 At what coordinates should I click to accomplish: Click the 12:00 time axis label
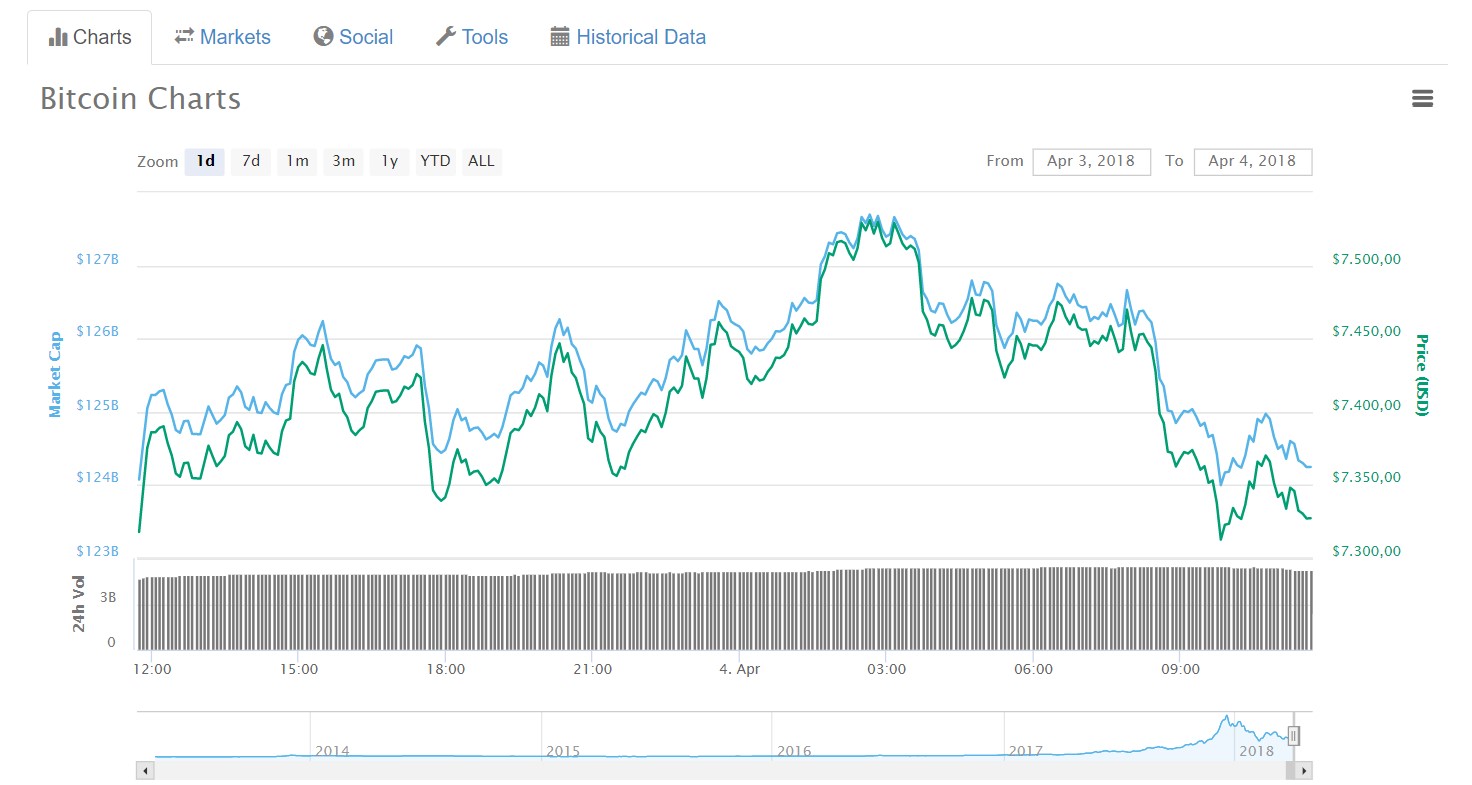[152, 669]
